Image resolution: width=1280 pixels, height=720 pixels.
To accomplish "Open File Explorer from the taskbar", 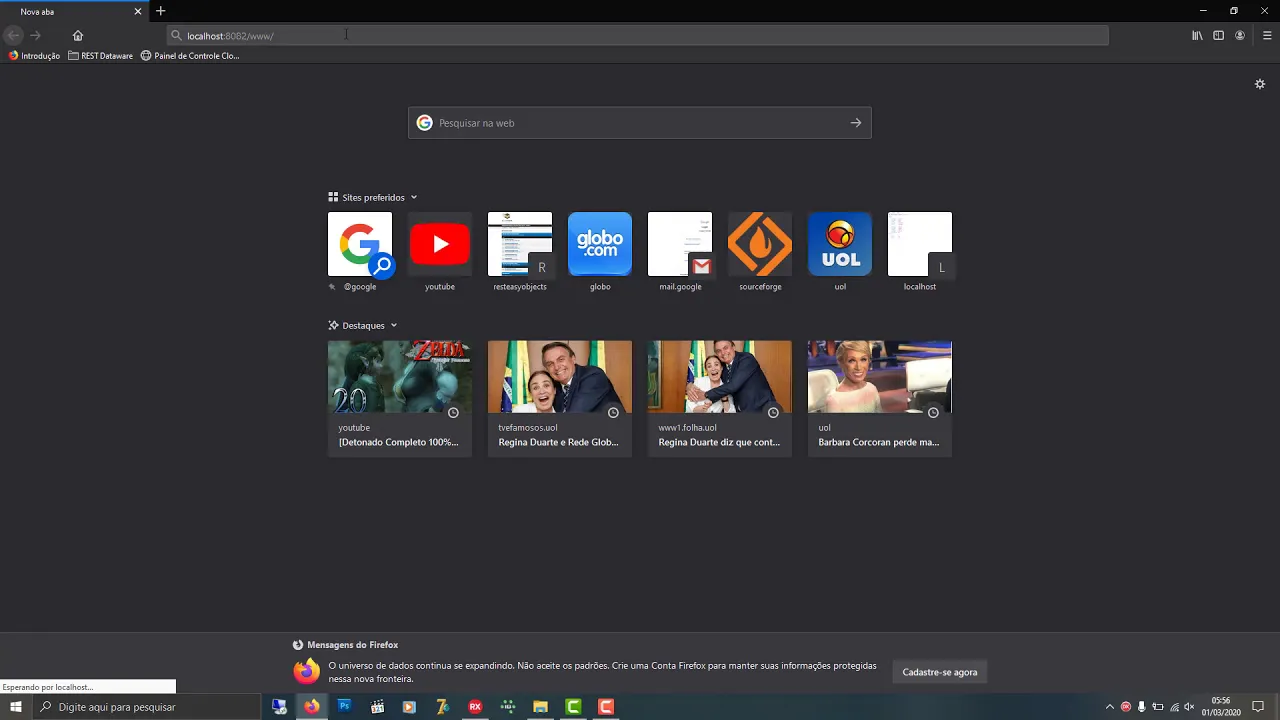I will coord(540,707).
